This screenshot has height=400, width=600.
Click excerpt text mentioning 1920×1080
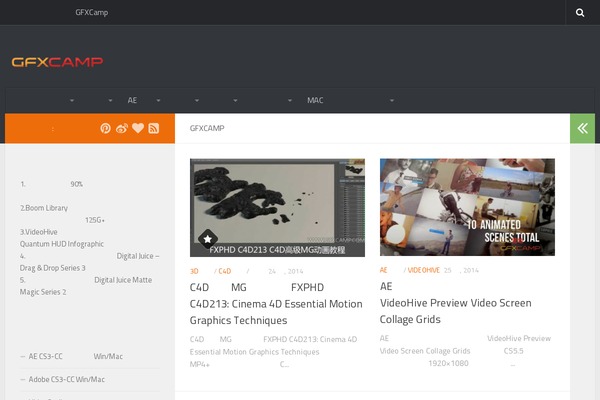[448, 363]
